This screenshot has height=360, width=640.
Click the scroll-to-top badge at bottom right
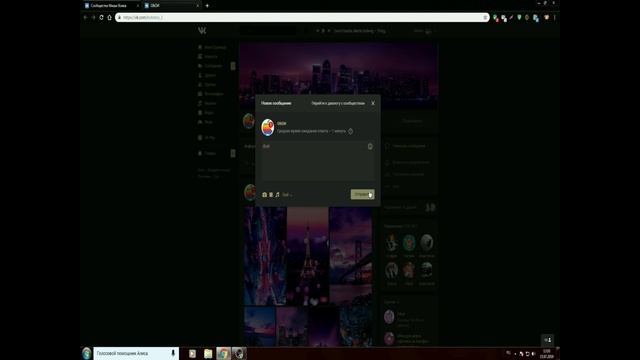[x=548, y=340]
